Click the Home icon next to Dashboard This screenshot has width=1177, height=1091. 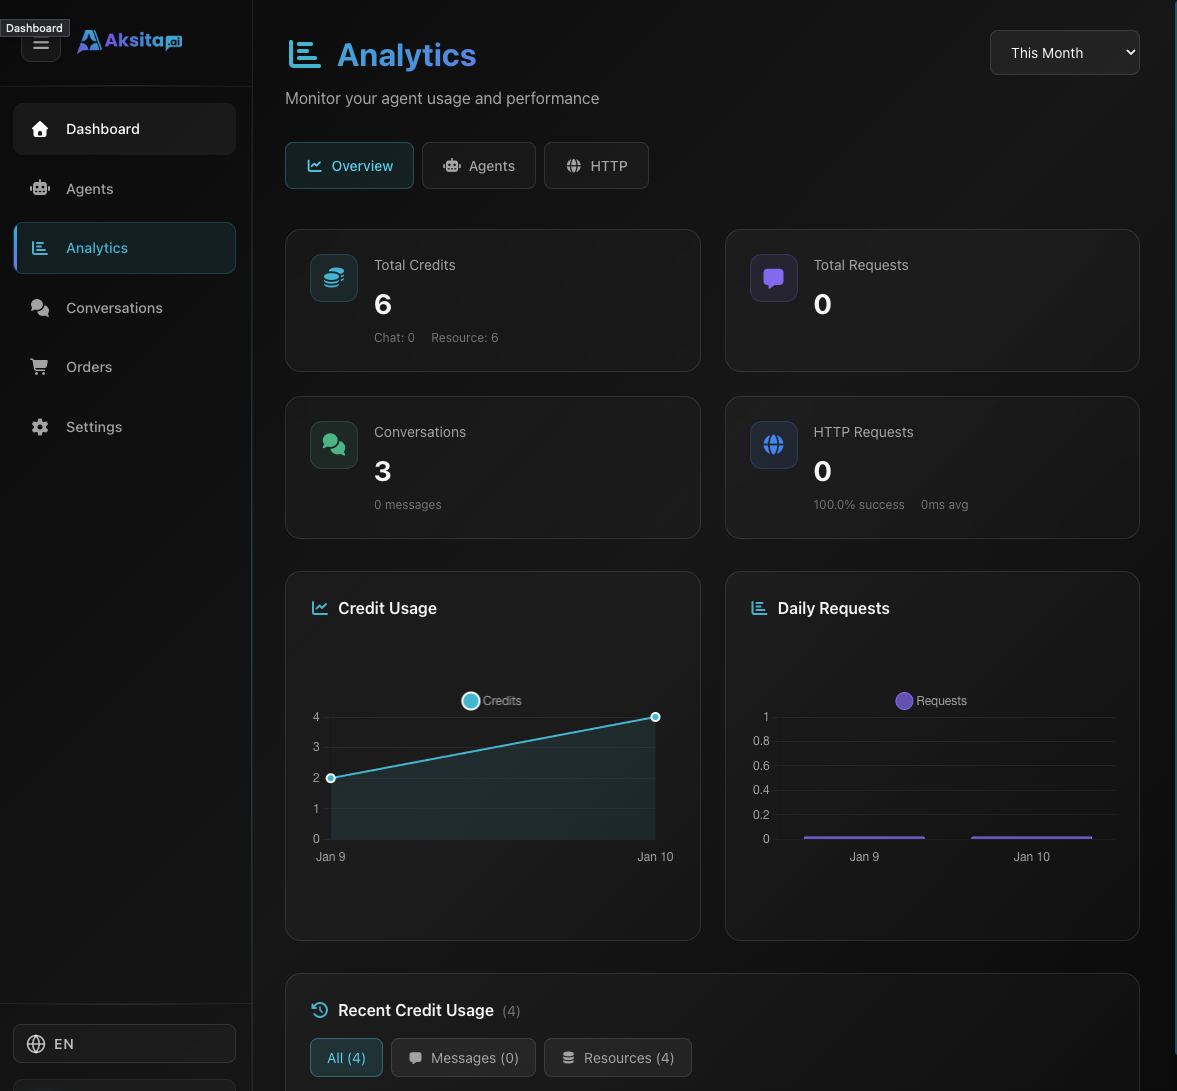coord(39,129)
